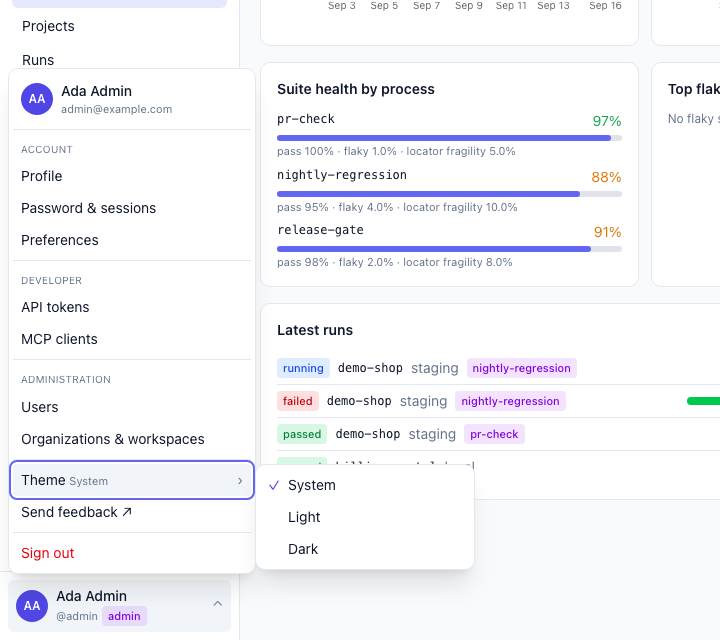This screenshot has width=720, height=640.
Task: Click the Theme row chevron arrow
Action: (240, 481)
